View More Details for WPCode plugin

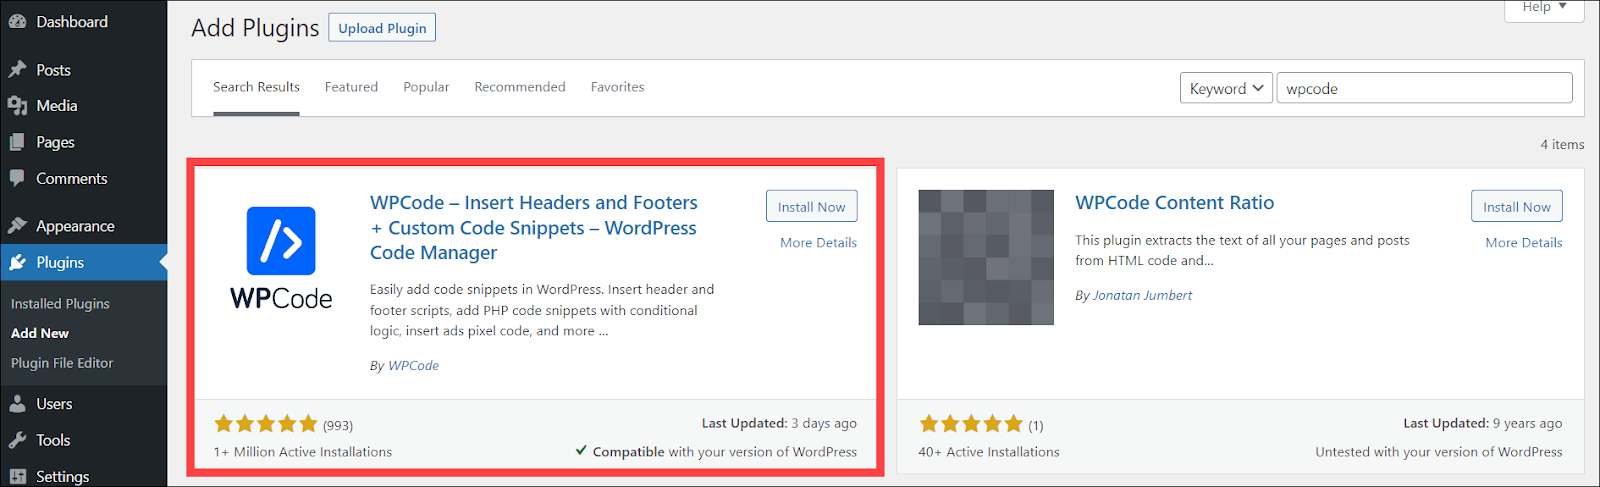[818, 242]
